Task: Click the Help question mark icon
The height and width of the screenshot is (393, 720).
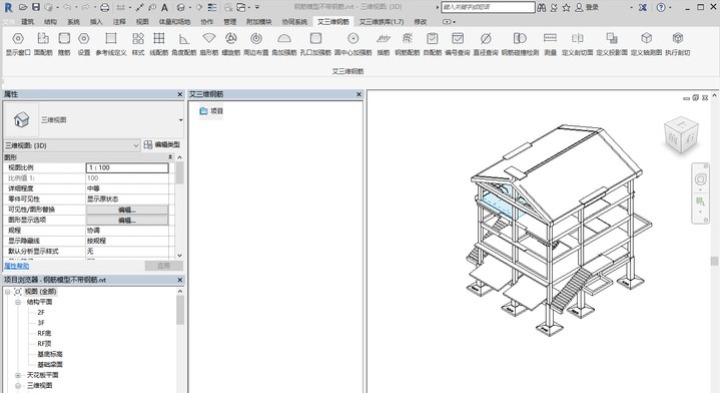Action: [x=661, y=7]
